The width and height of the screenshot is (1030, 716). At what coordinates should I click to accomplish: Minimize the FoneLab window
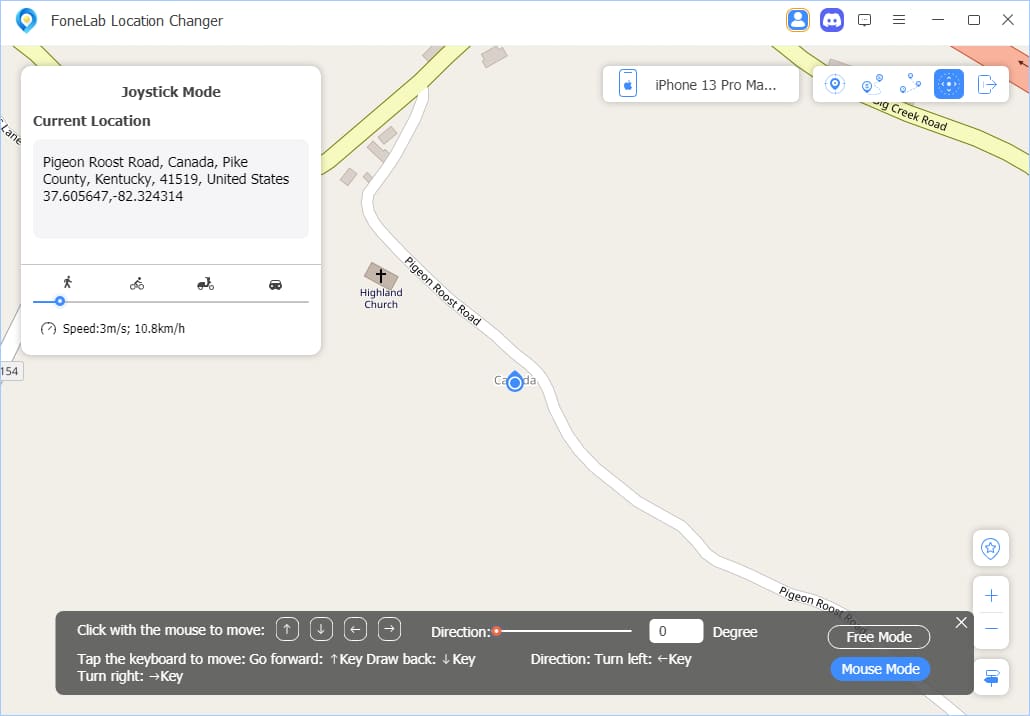click(938, 20)
